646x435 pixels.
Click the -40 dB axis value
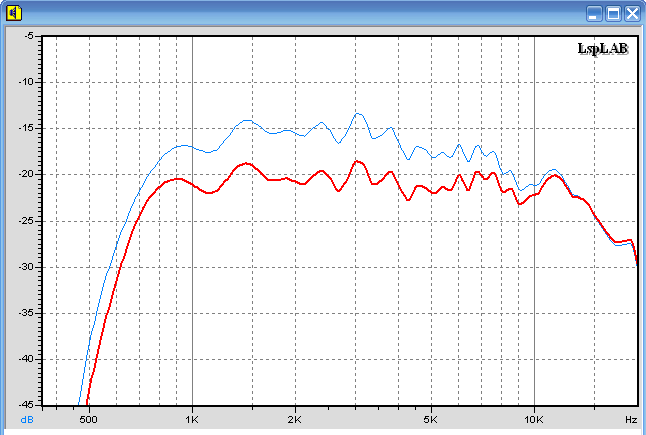(26, 359)
